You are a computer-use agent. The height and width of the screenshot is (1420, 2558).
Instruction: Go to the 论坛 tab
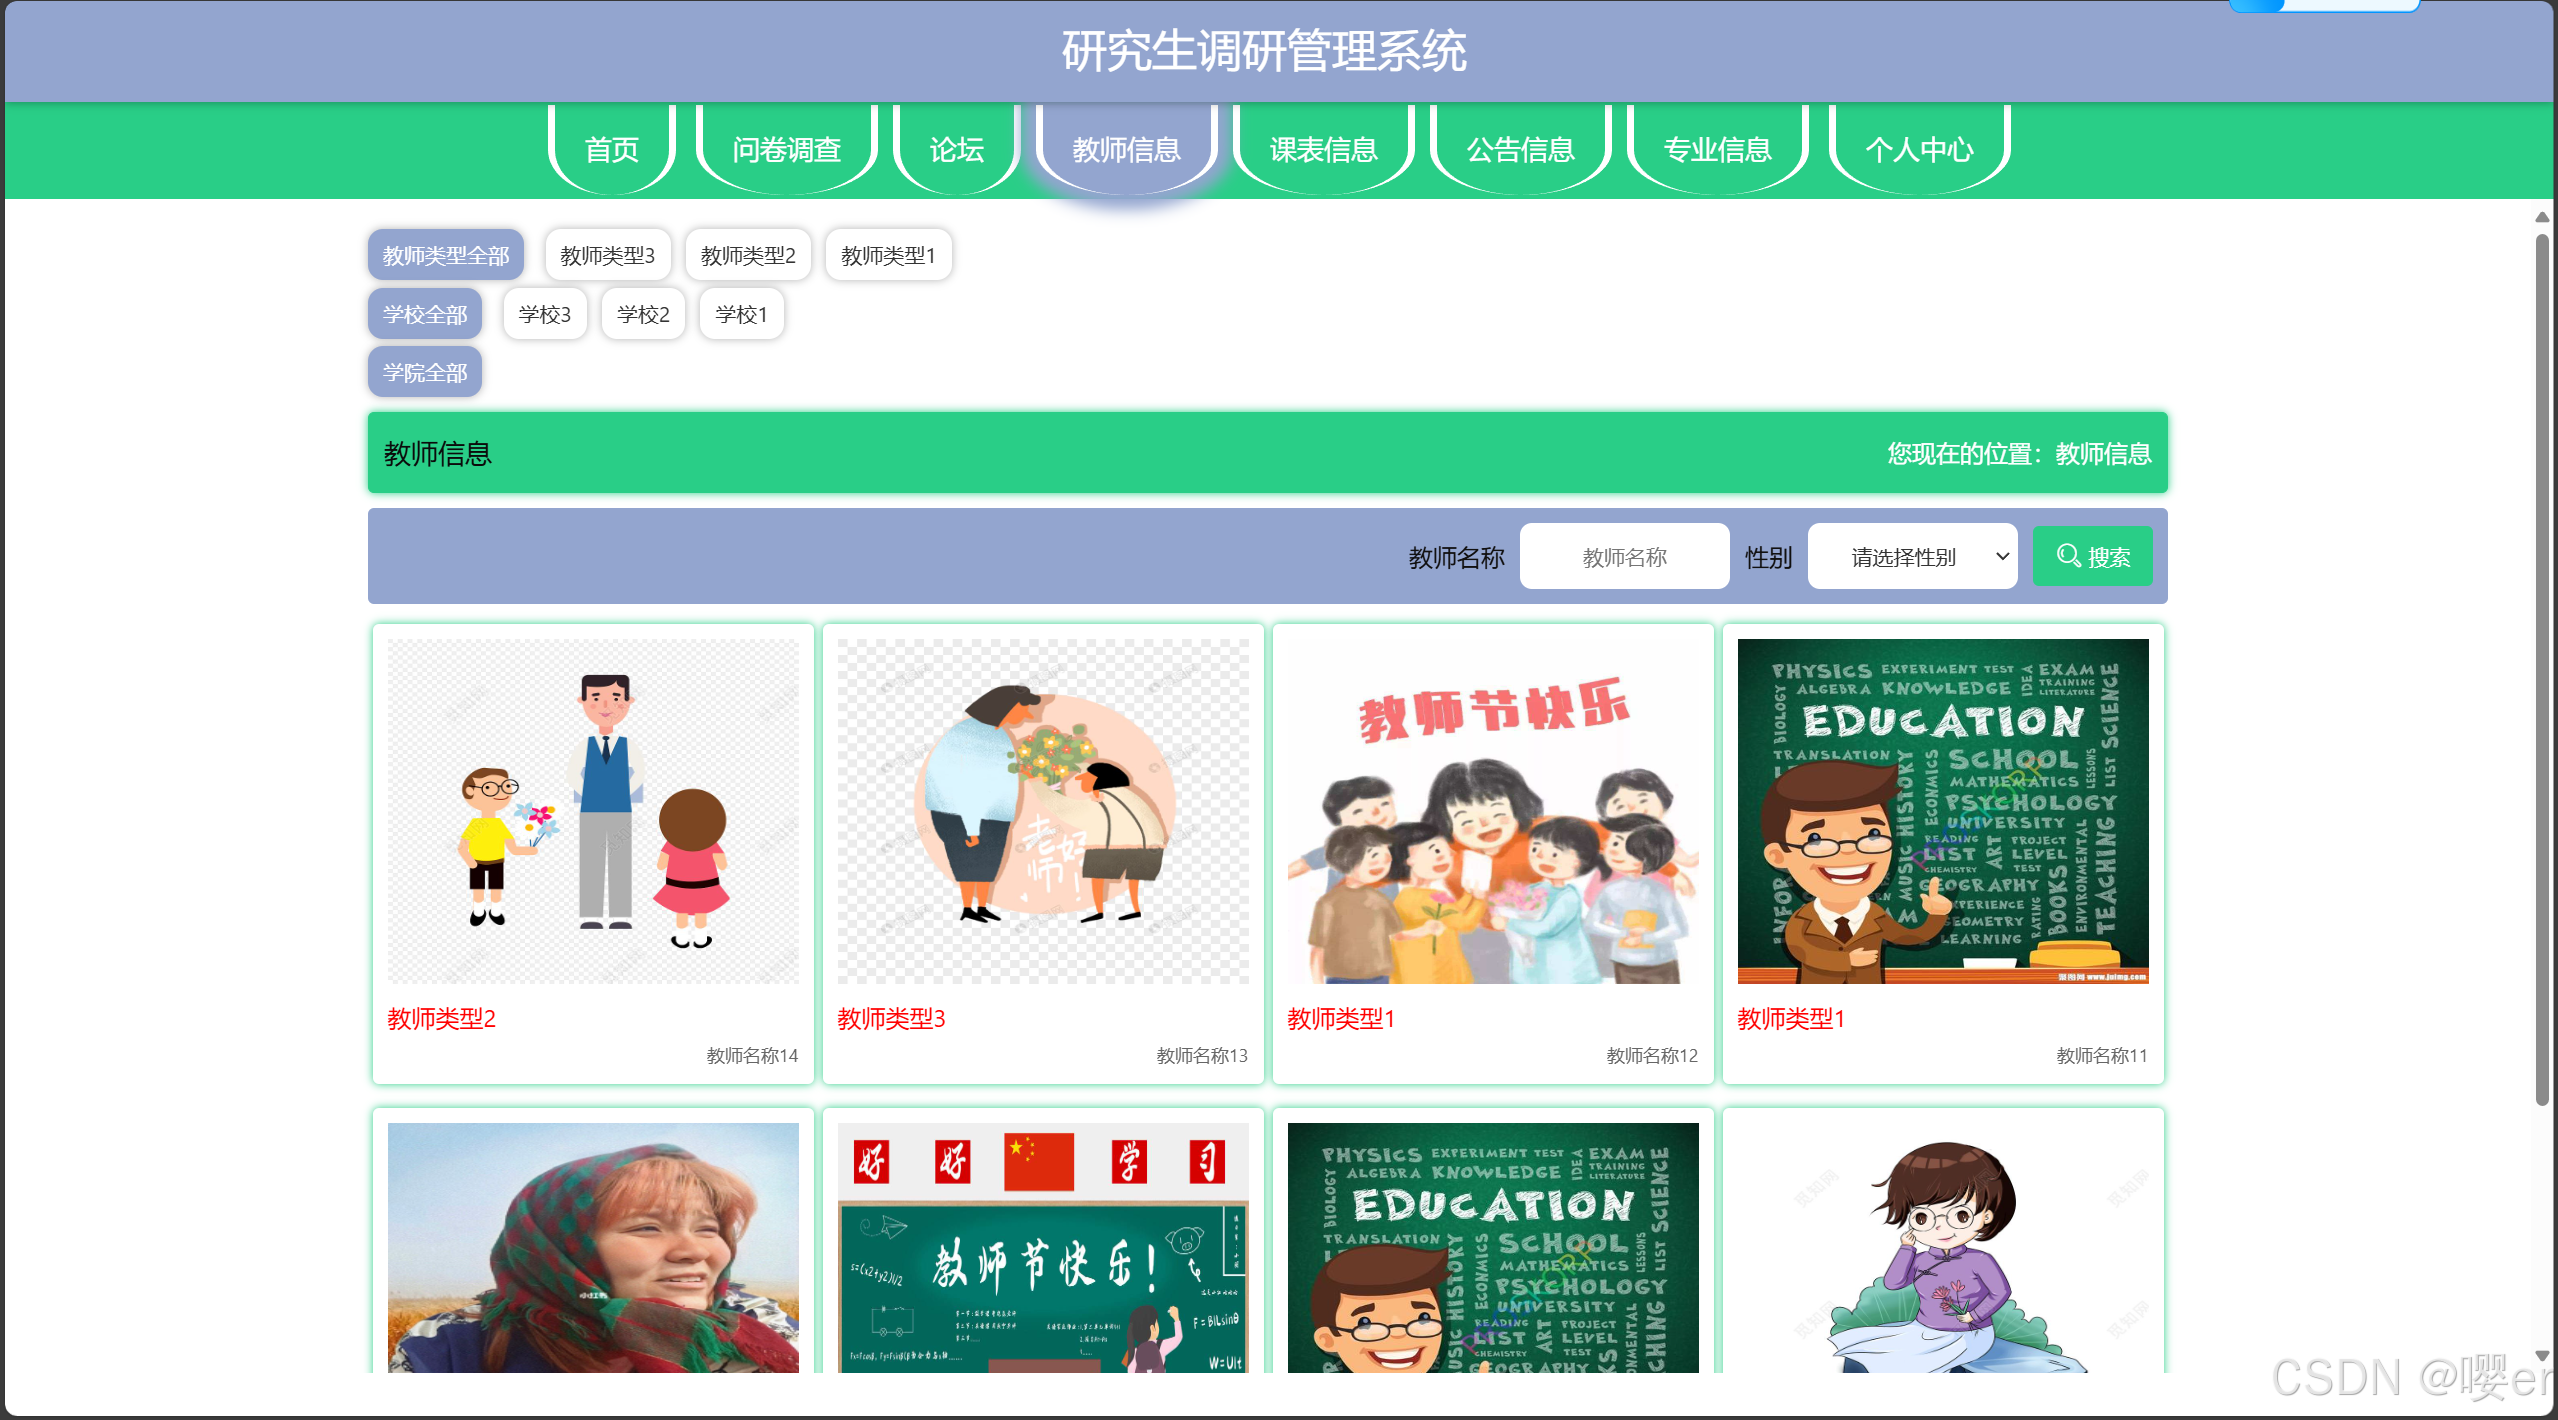click(x=956, y=150)
